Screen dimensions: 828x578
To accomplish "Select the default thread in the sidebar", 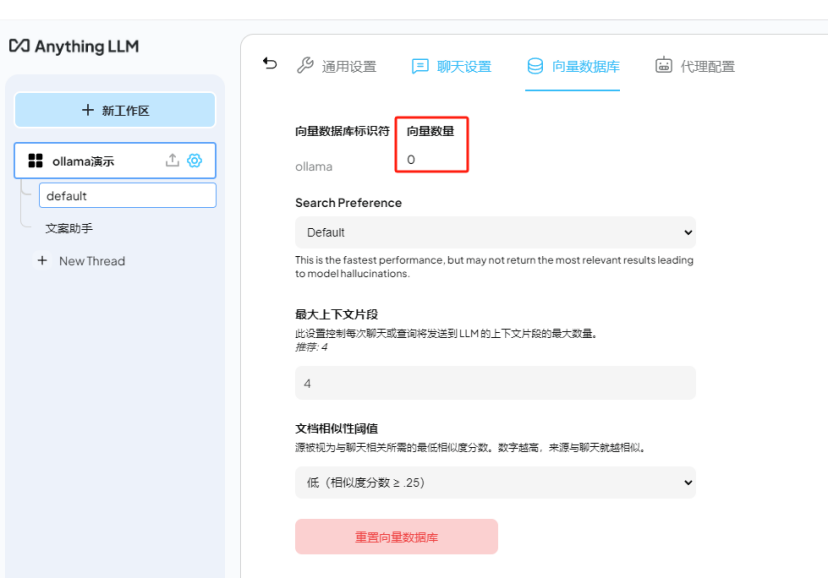I will pyautogui.click(x=127, y=195).
